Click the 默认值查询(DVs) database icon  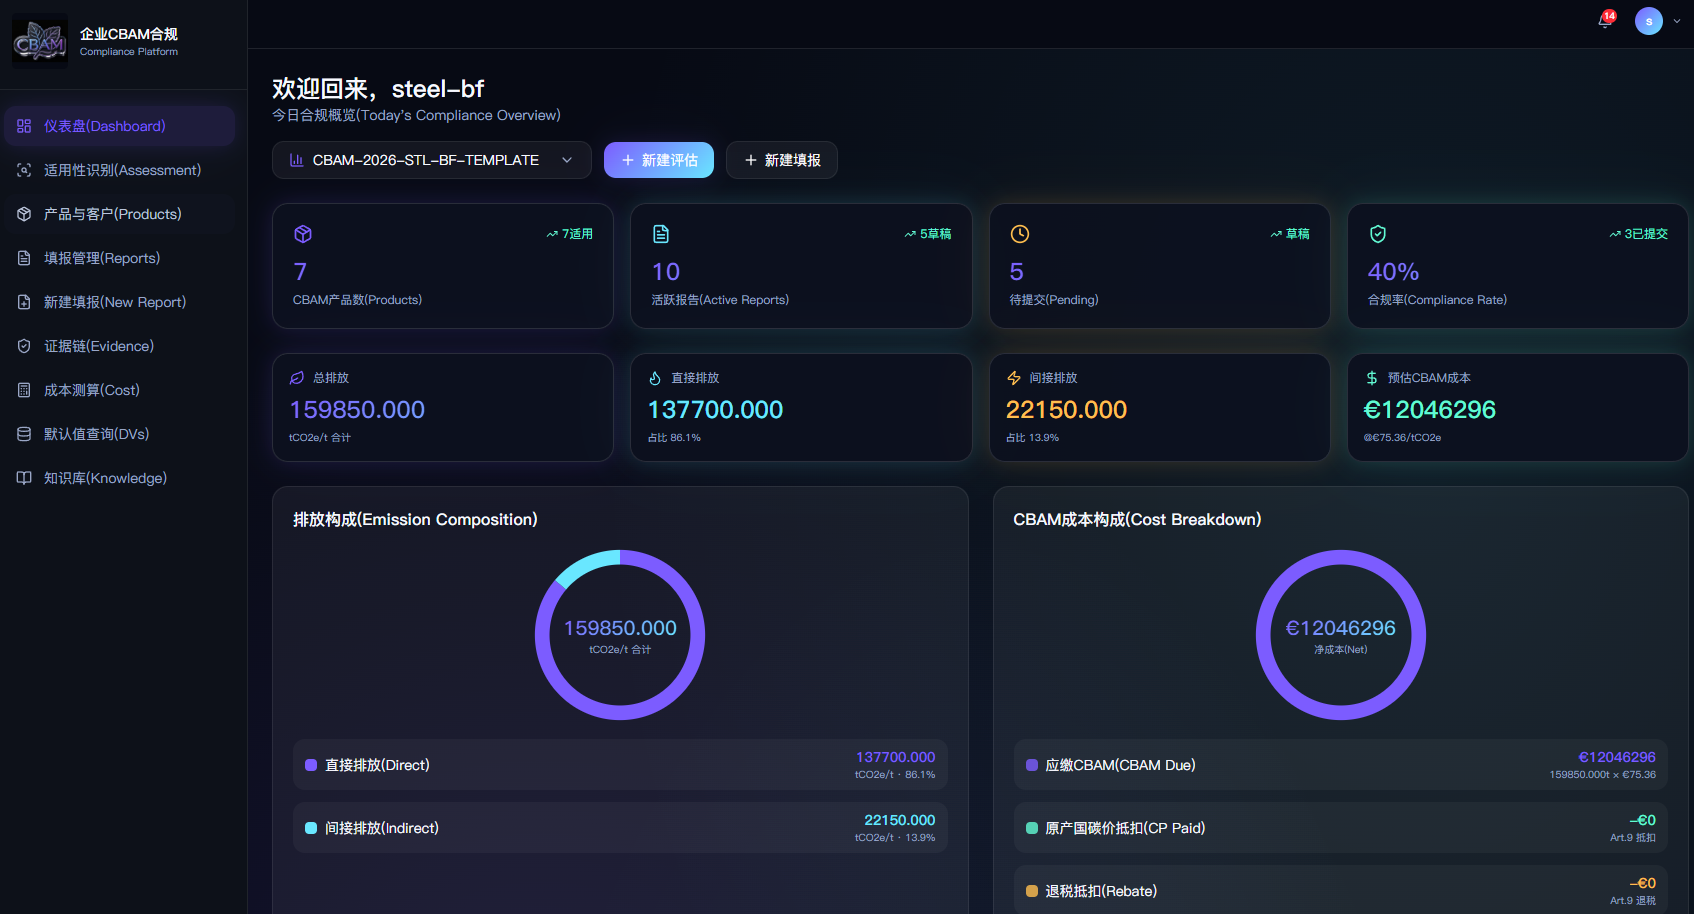(24, 434)
